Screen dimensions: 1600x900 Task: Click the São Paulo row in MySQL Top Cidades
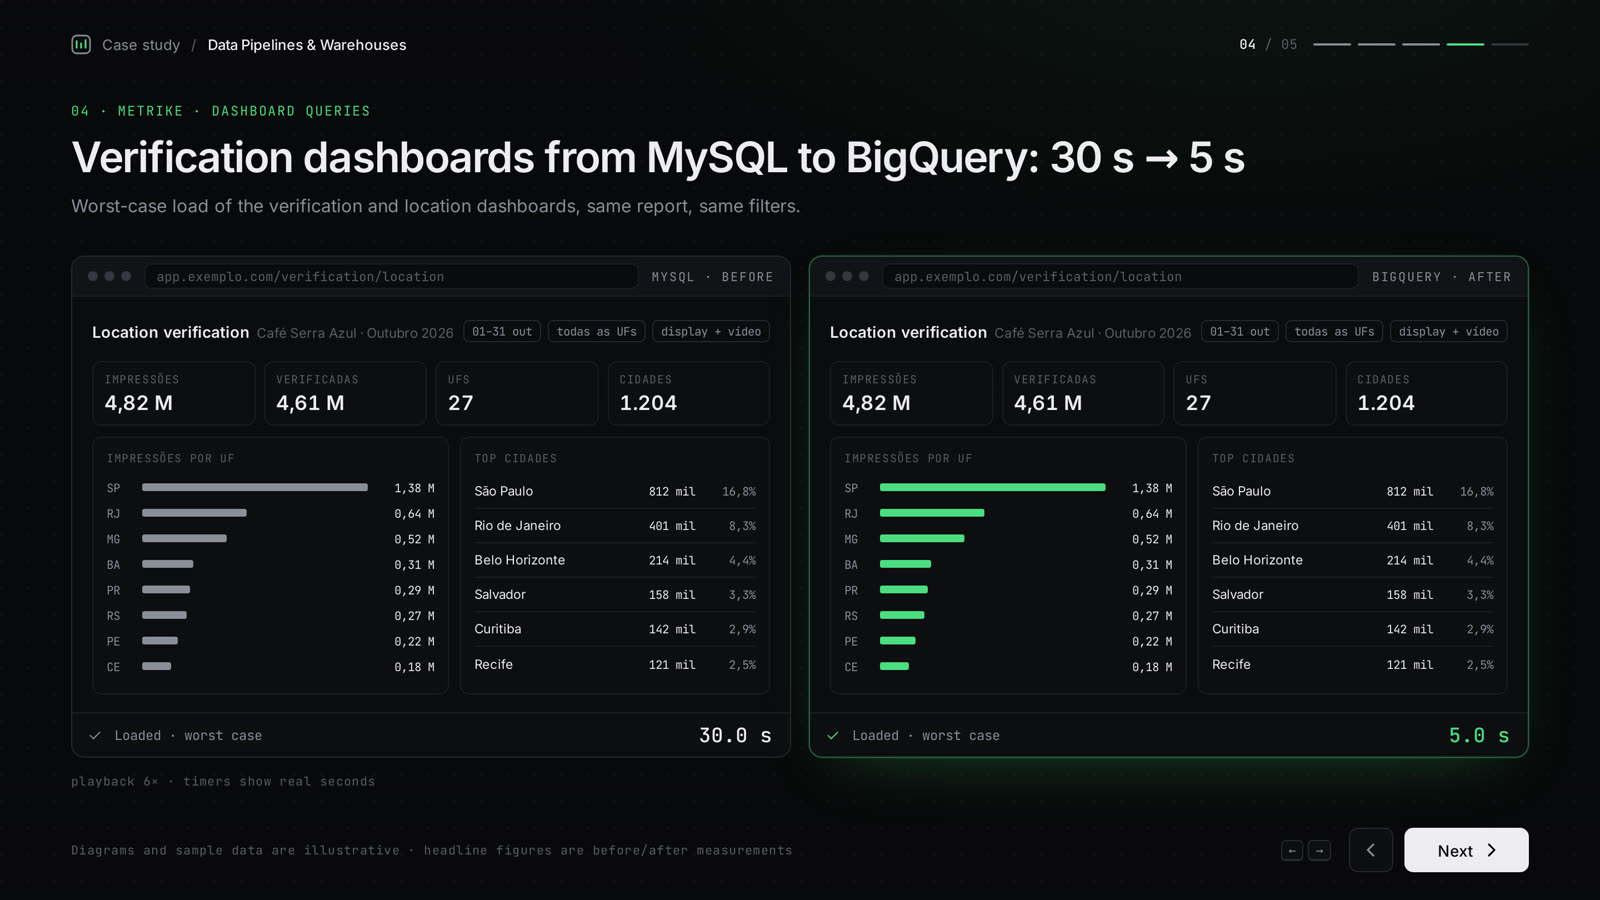click(x=615, y=491)
